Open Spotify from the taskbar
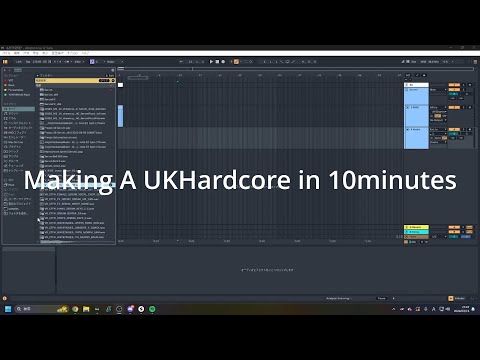This screenshot has width=480, height=360. pyautogui.click(x=152, y=309)
